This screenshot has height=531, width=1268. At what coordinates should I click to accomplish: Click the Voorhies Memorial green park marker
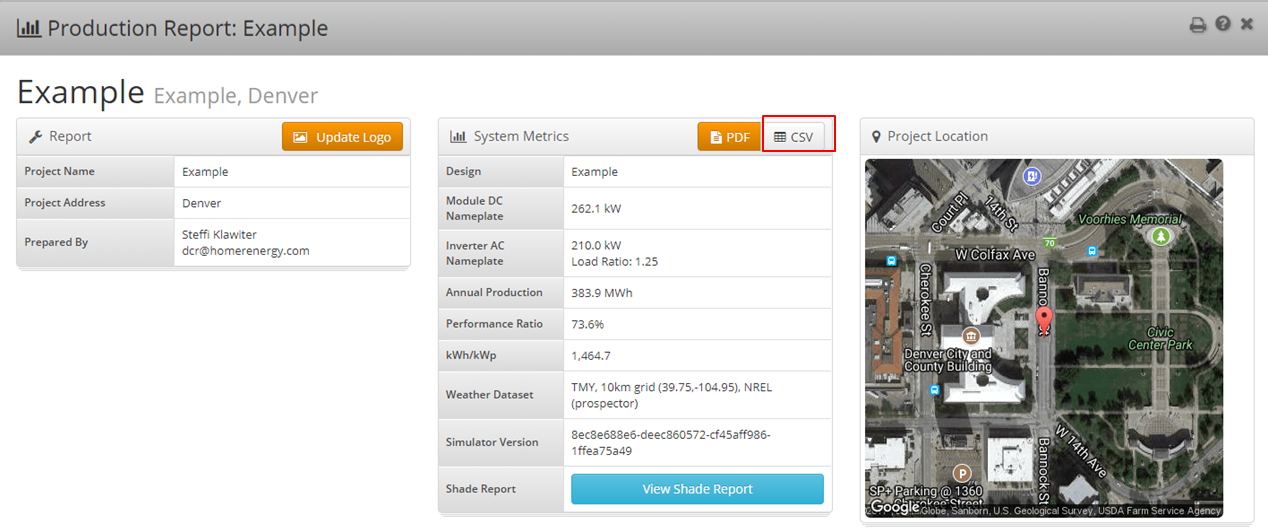[x=1160, y=236]
